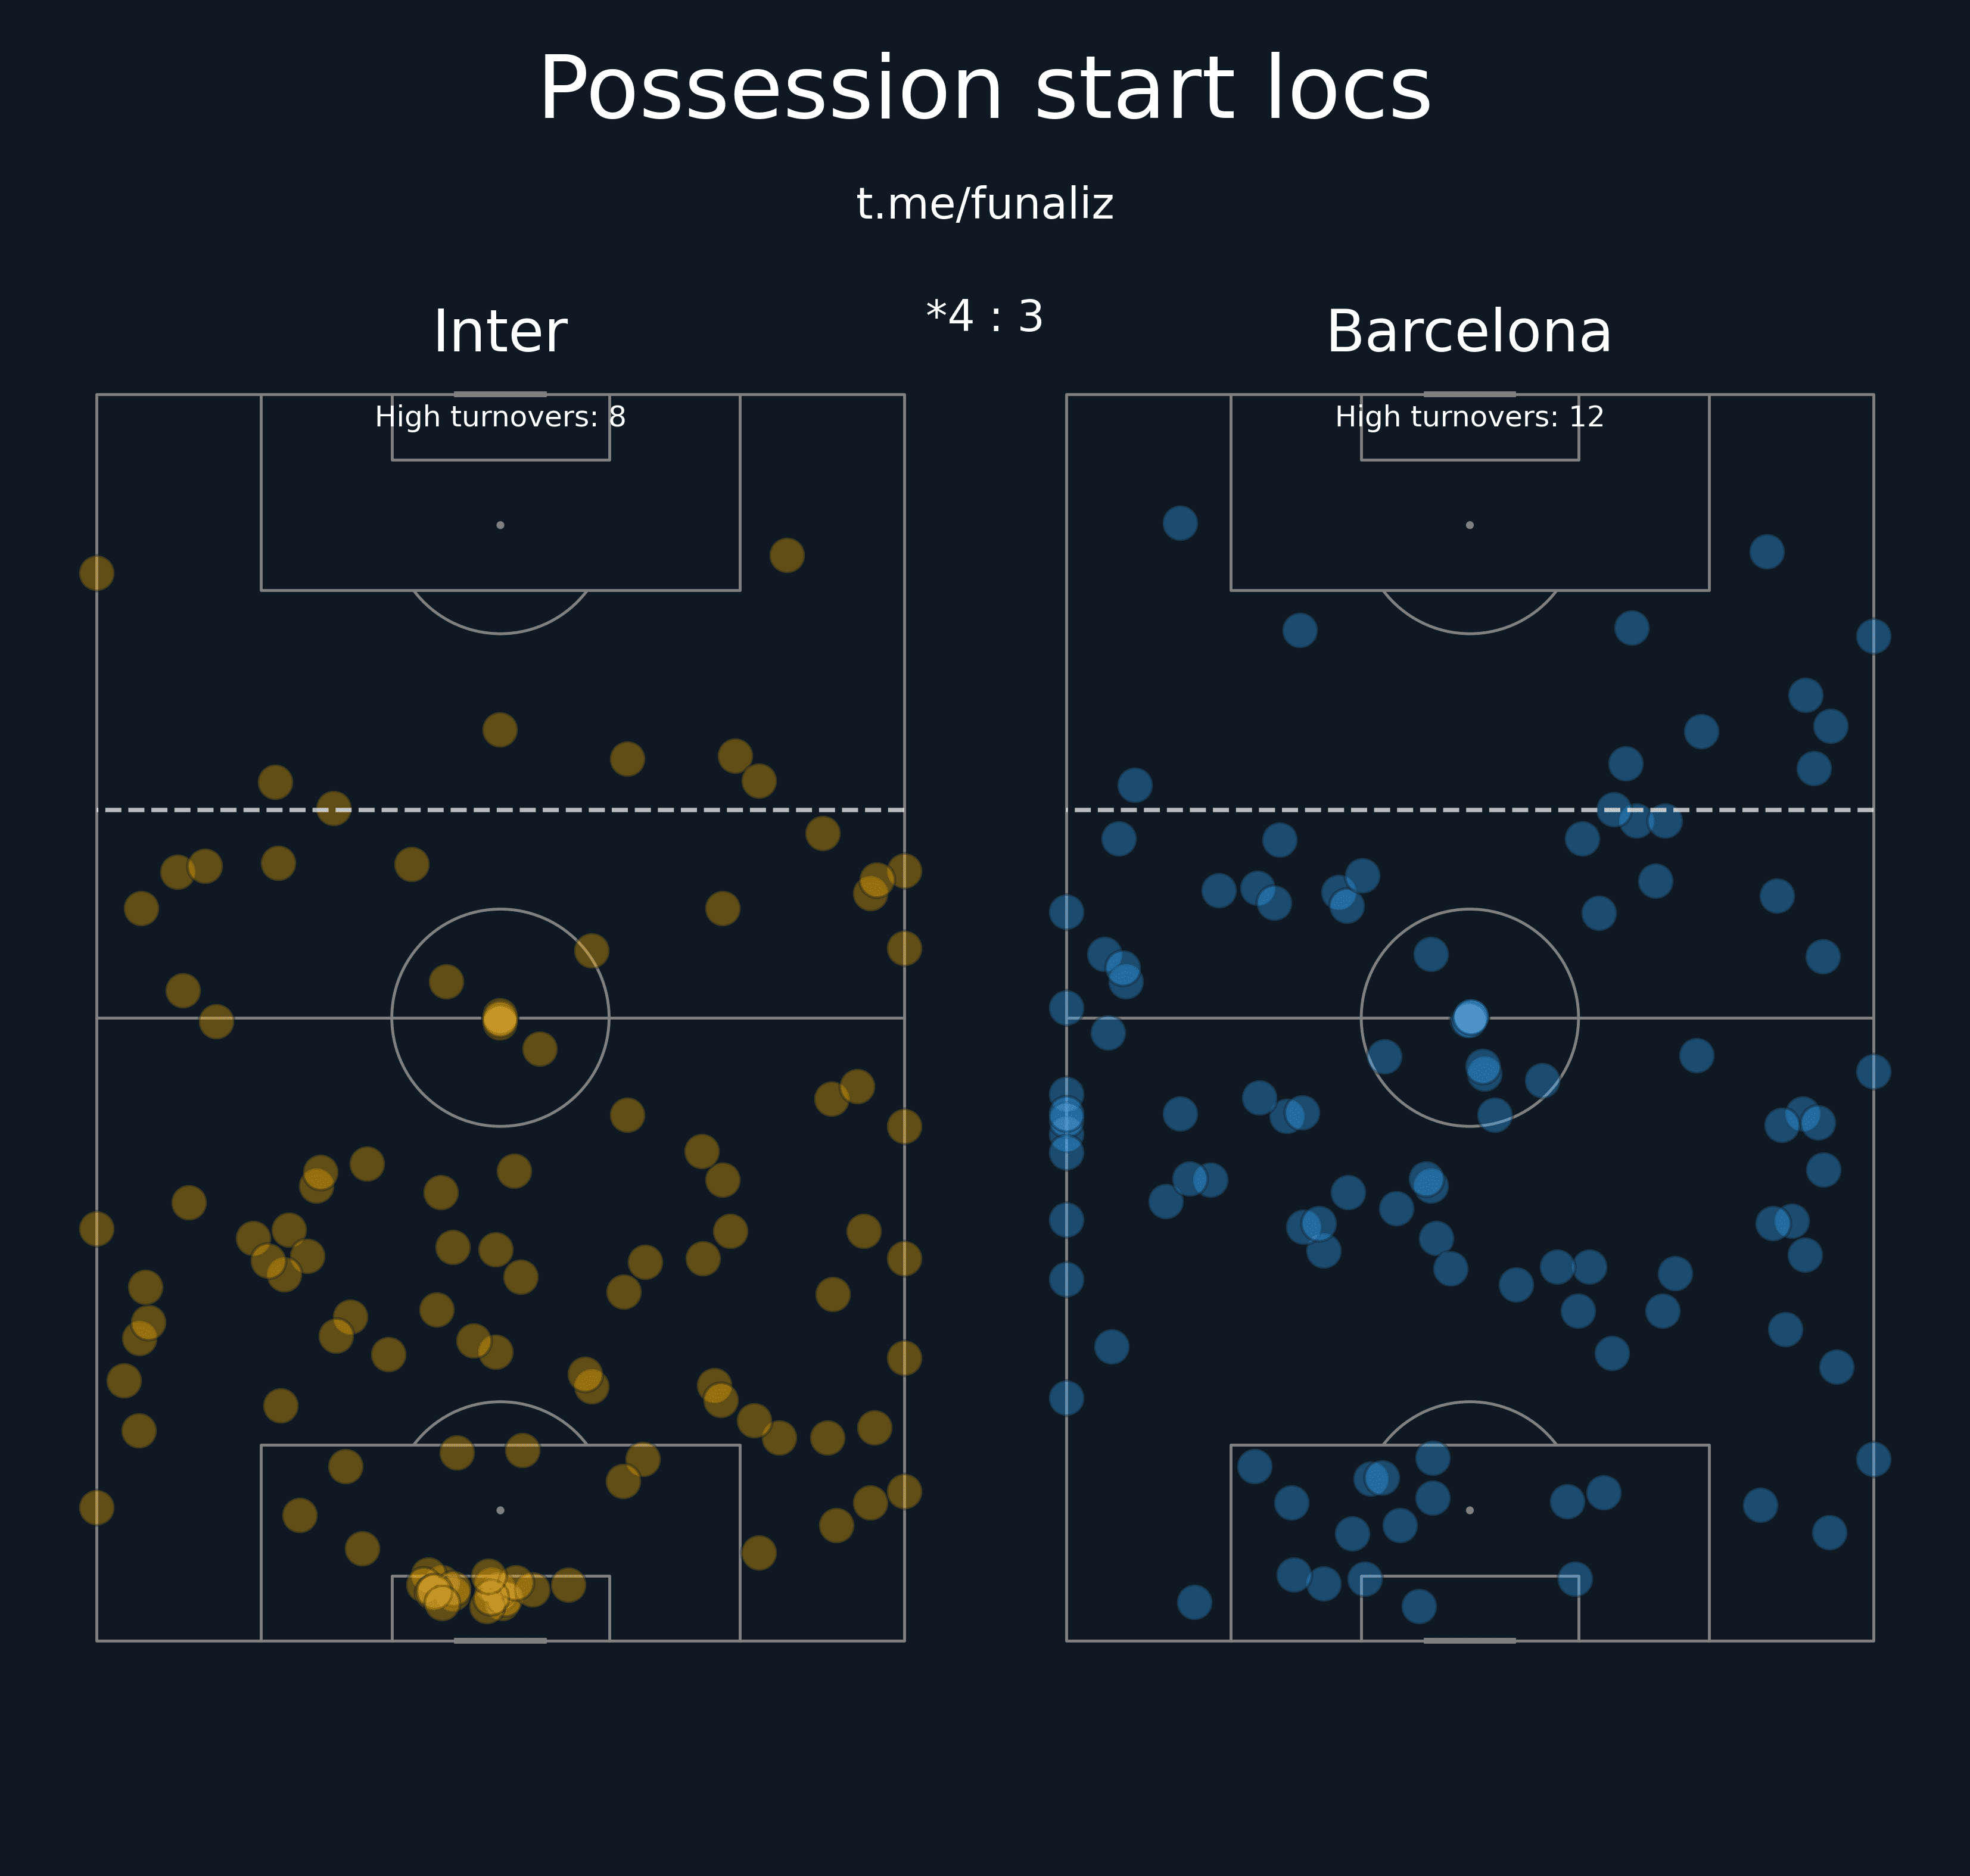
Task: Click Inter's top penalty spot
Action: [x=500, y=525]
